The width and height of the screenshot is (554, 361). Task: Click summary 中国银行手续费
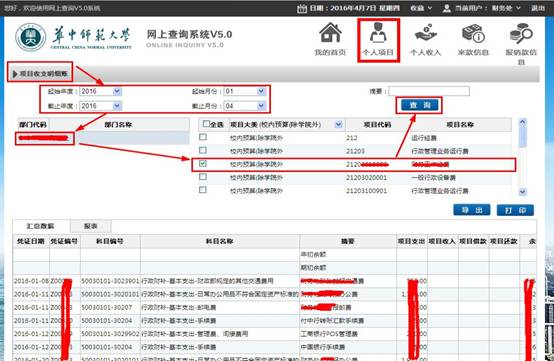click(323, 347)
